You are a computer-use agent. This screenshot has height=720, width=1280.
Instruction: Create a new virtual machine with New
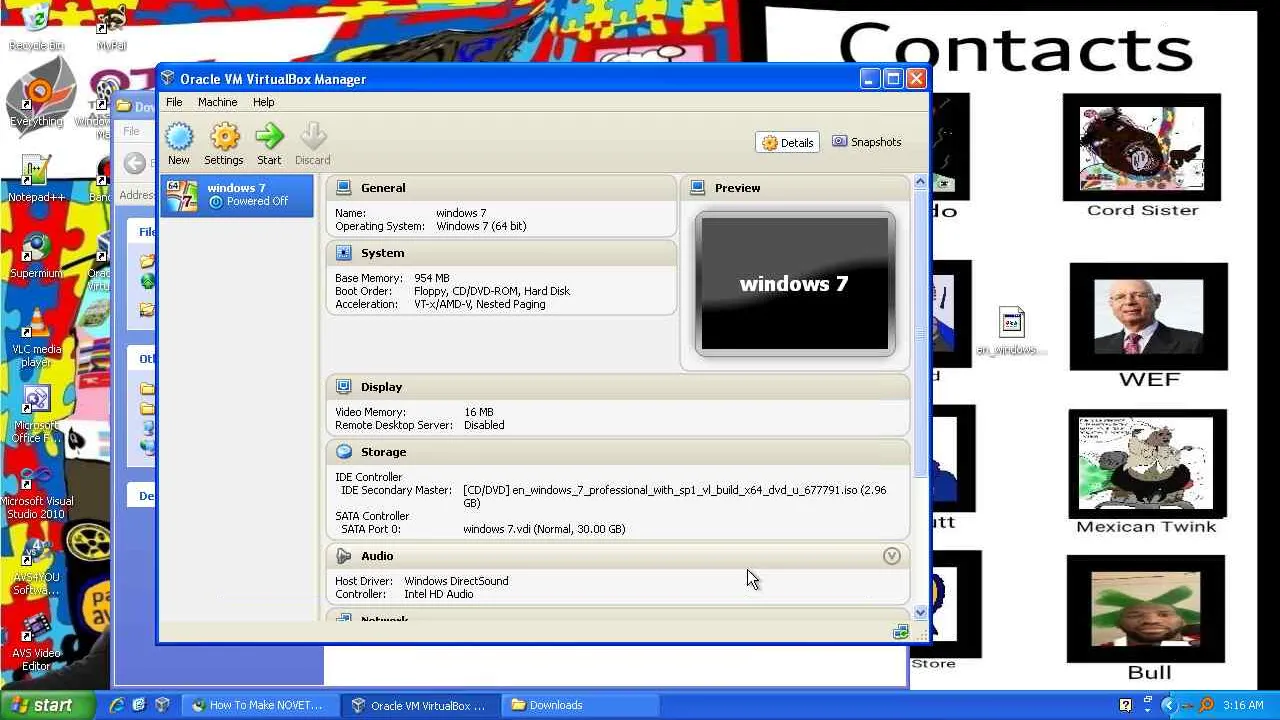point(179,144)
